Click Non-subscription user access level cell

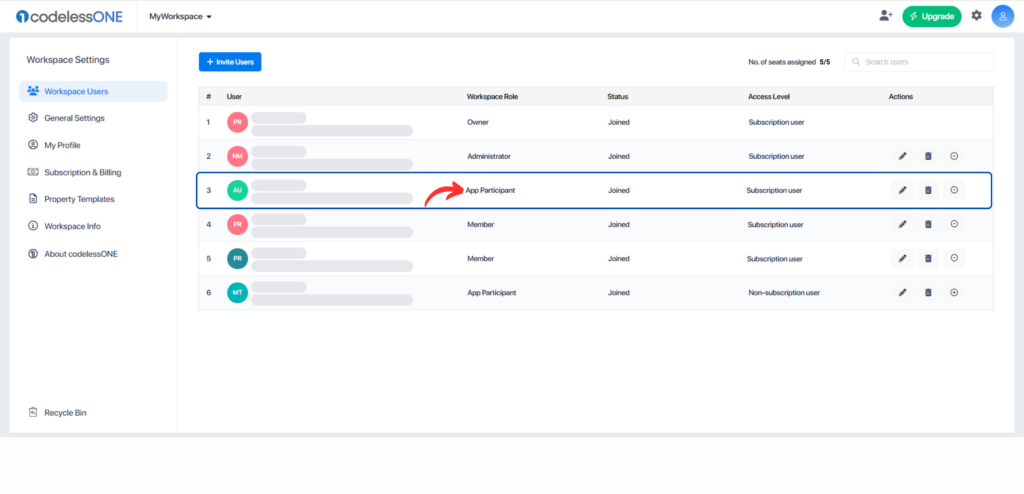(x=784, y=293)
